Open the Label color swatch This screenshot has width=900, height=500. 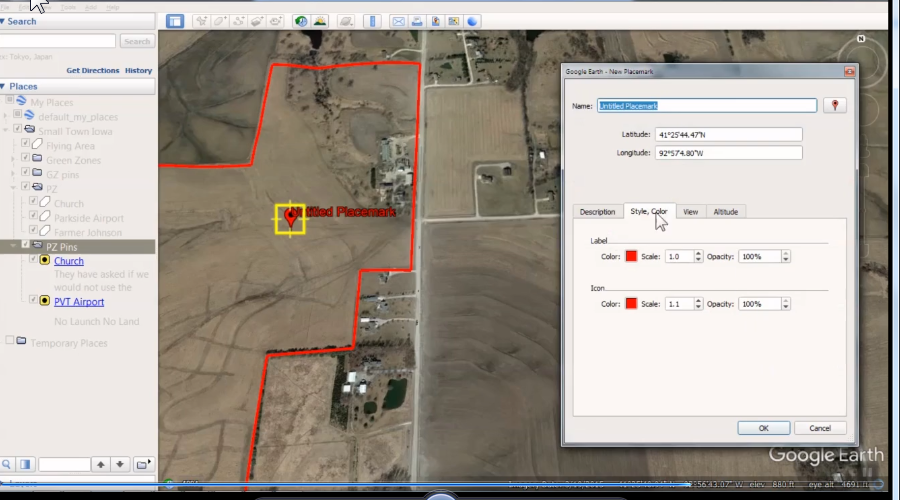[x=631, y=256]
